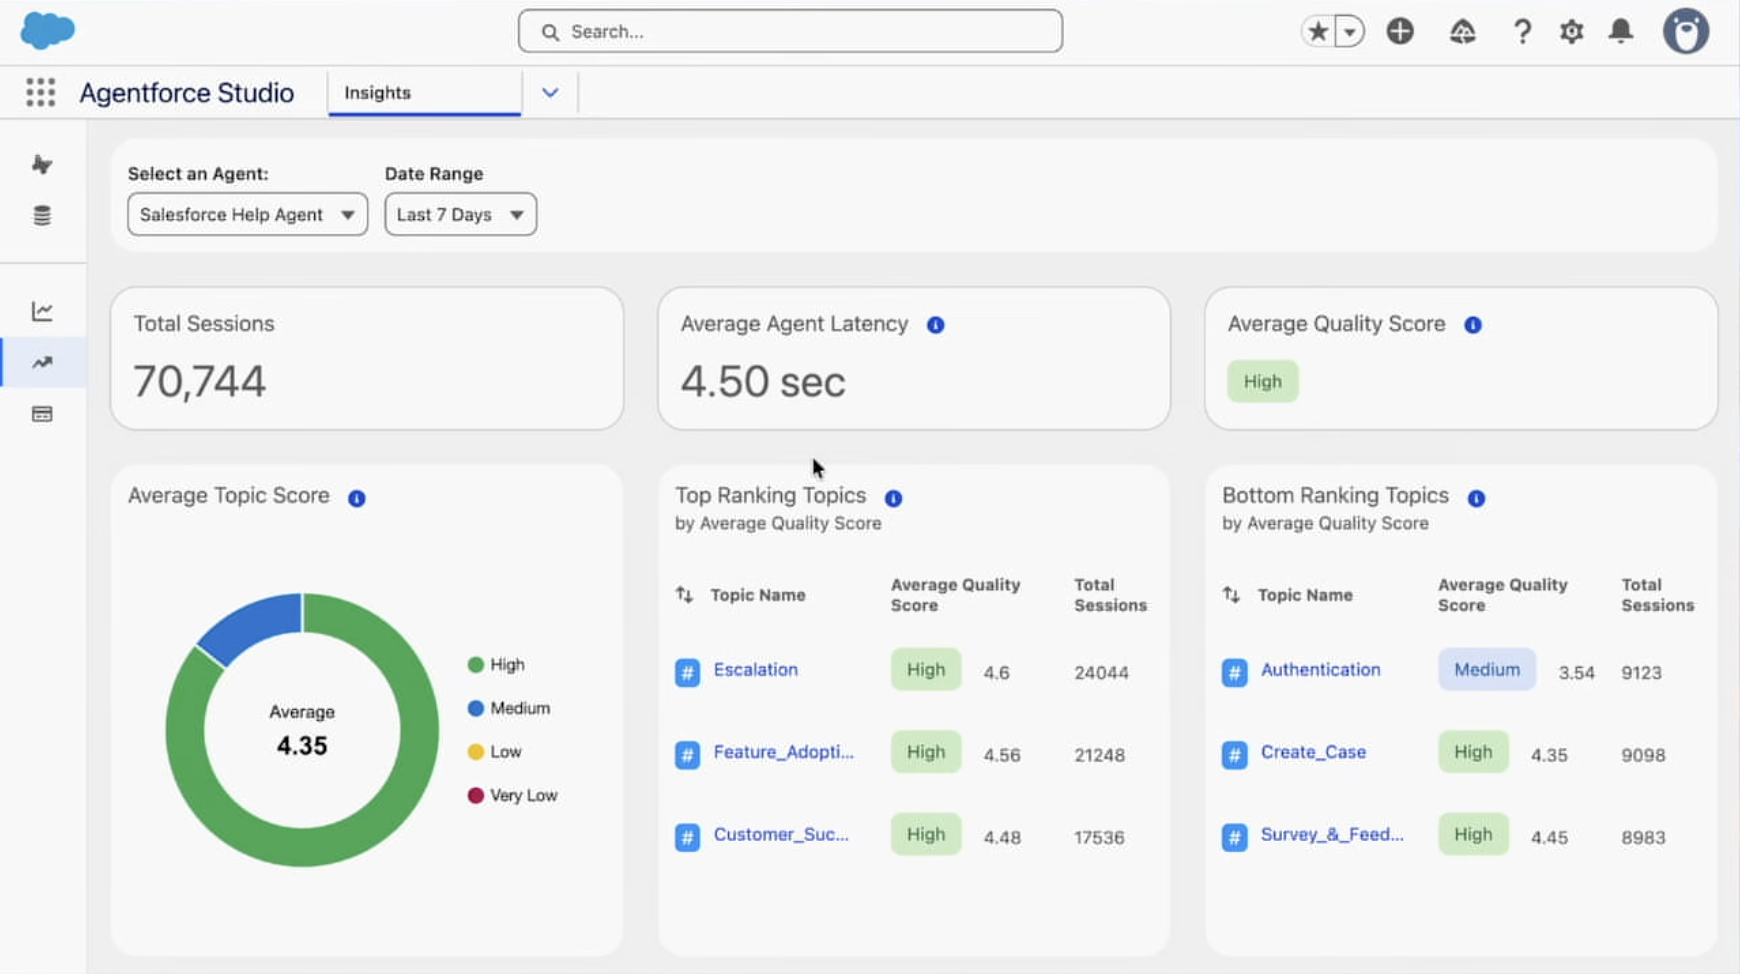This screenshot has height=974, width=1740.
Task: Select the line-chart analytics icon in the sidebar
Action: tap(42, 311)
